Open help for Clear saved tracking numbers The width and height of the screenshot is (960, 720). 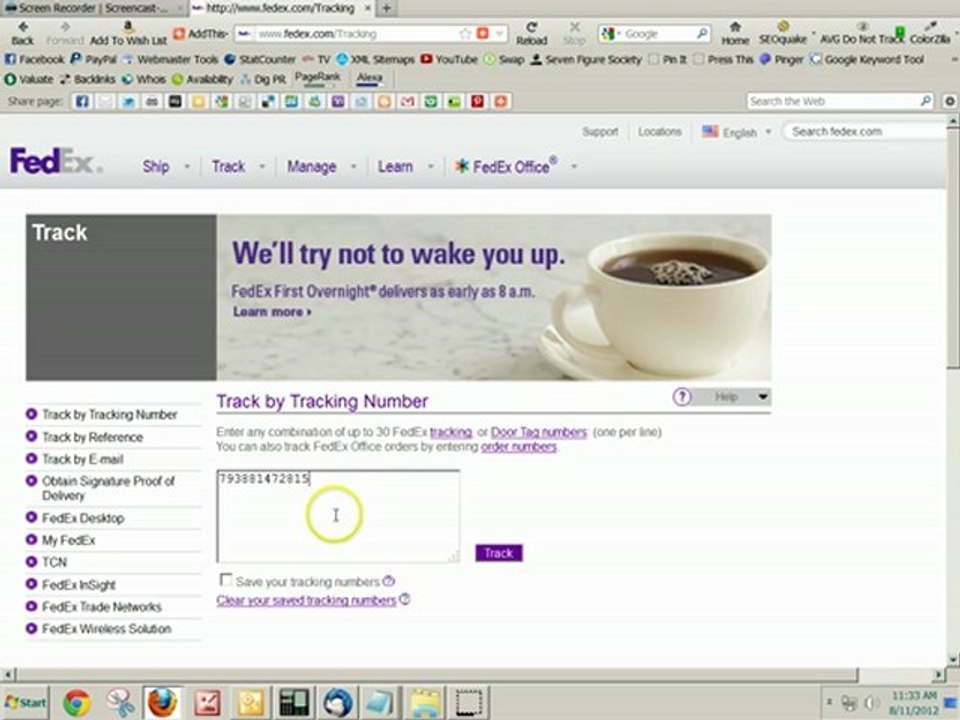coord(405,599)
